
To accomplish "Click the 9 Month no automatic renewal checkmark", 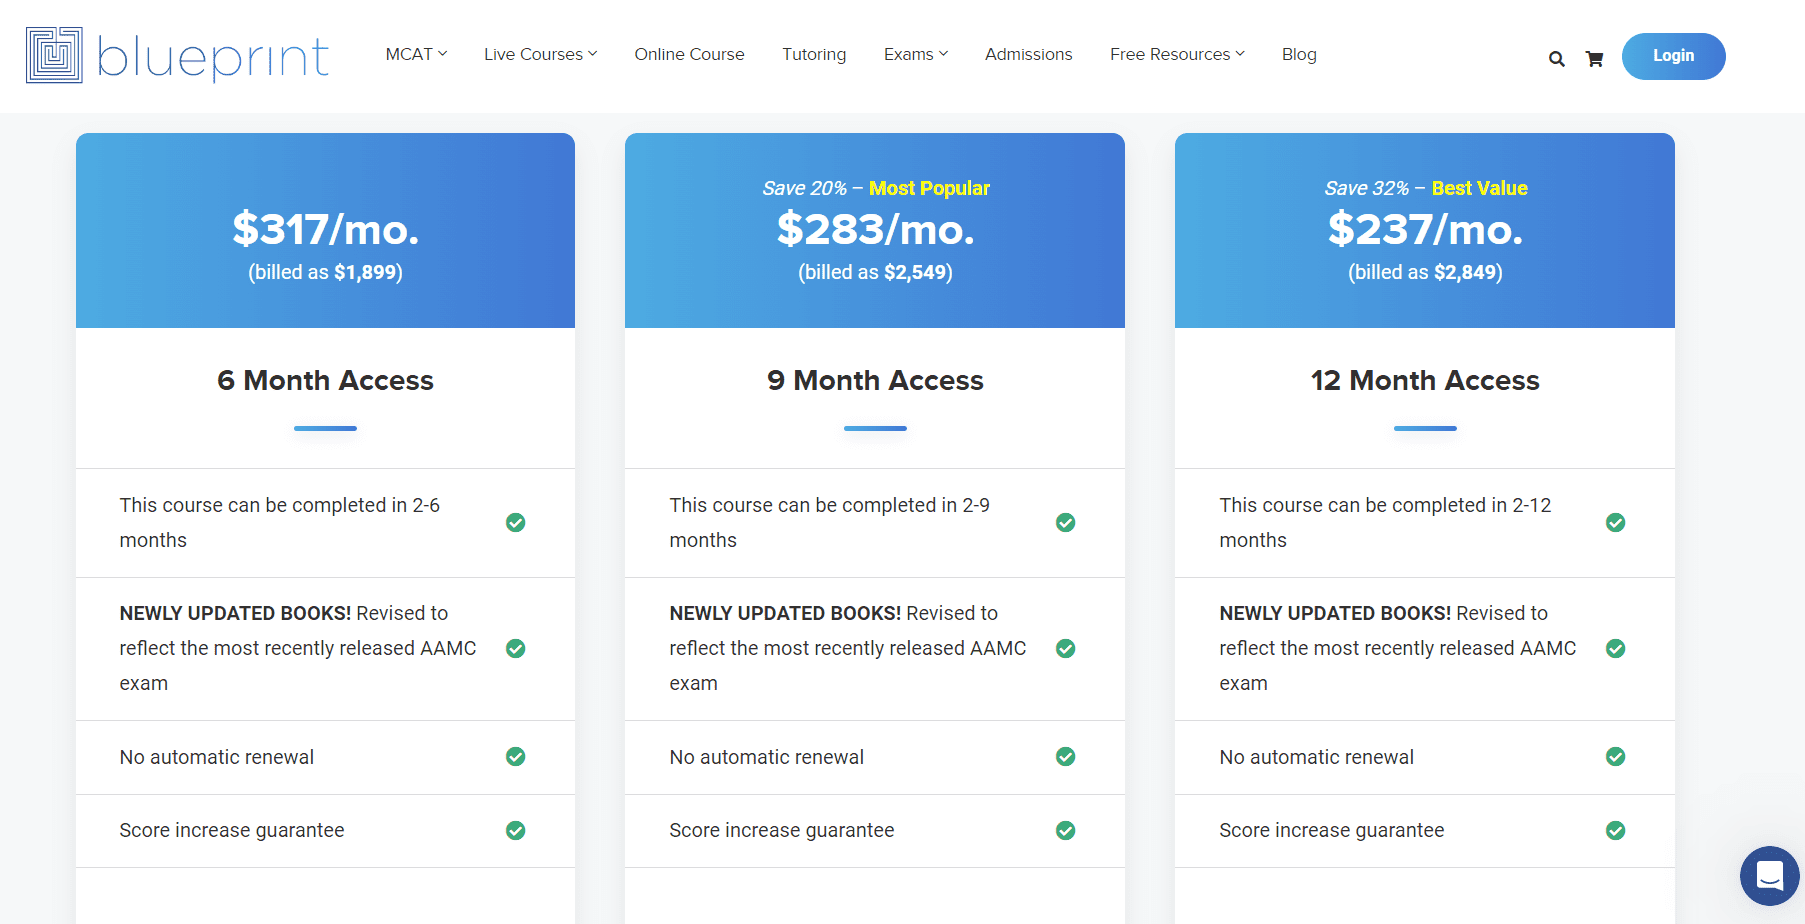I will coord(1065,757).
